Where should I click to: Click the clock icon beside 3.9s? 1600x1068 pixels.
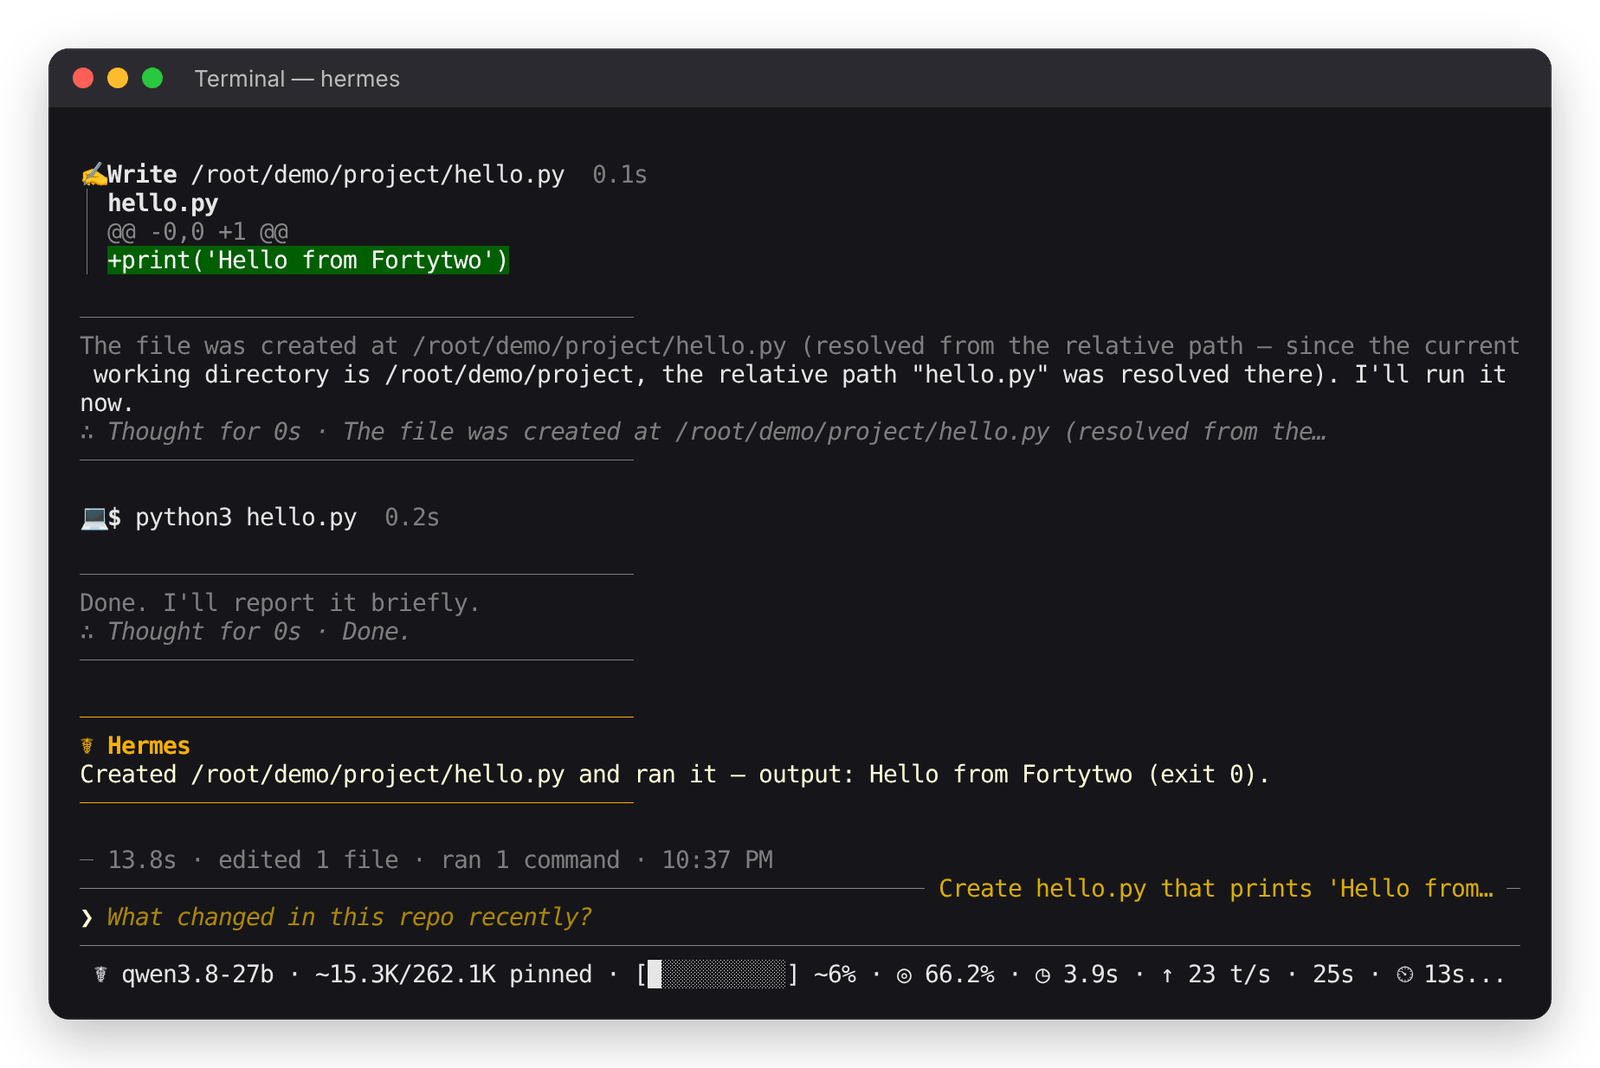click(1042, 976)
